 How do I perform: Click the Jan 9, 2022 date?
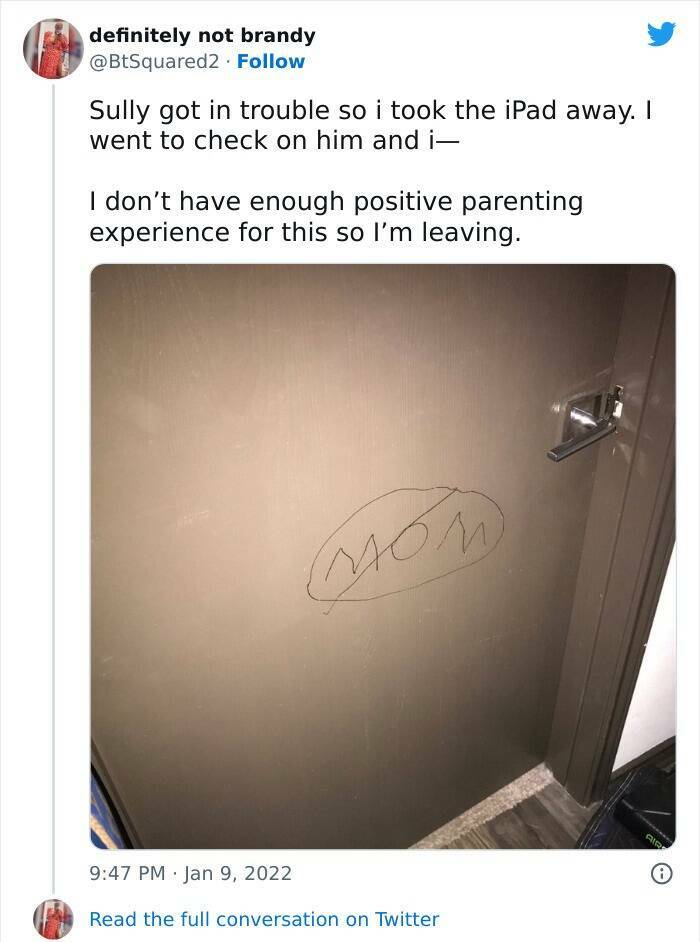237,873
